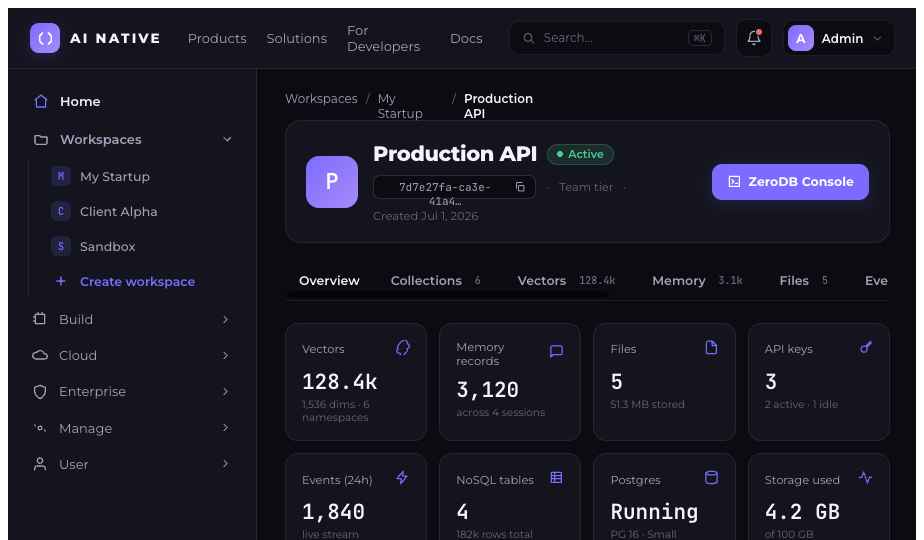Click the Vectors card icon

click(403, 348)
